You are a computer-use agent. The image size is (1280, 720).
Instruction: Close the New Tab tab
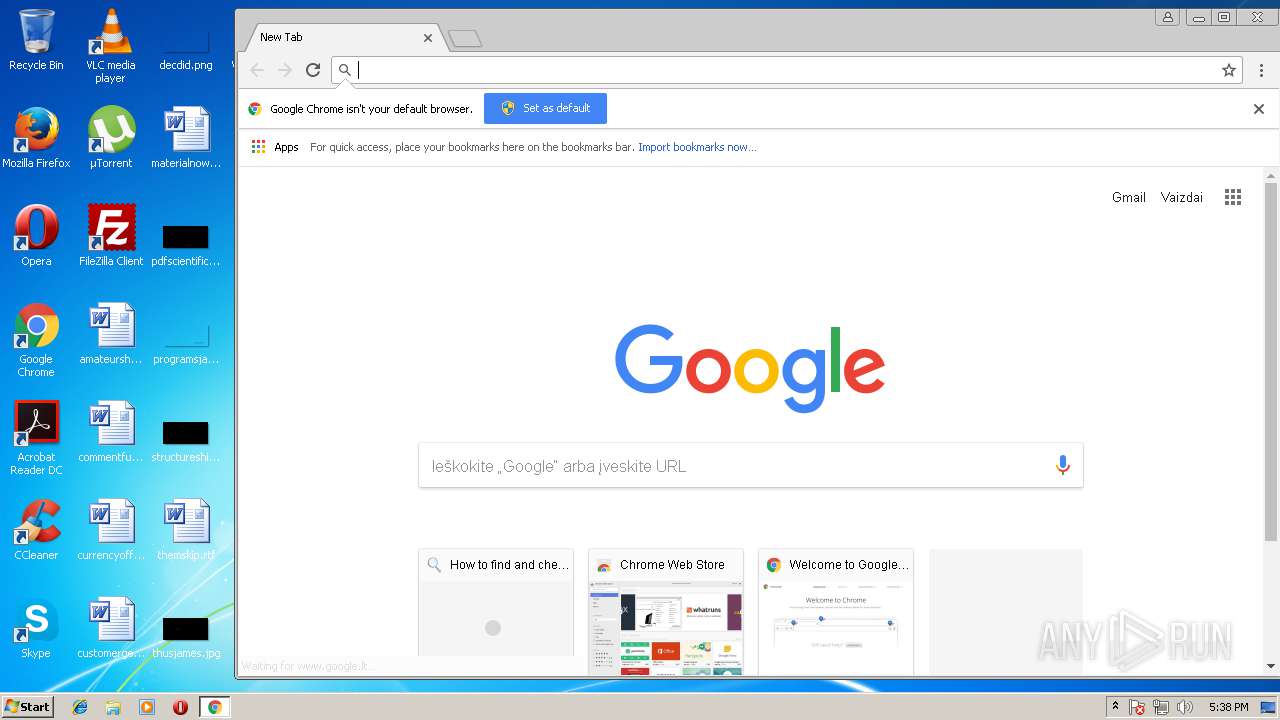coord(428,37)
